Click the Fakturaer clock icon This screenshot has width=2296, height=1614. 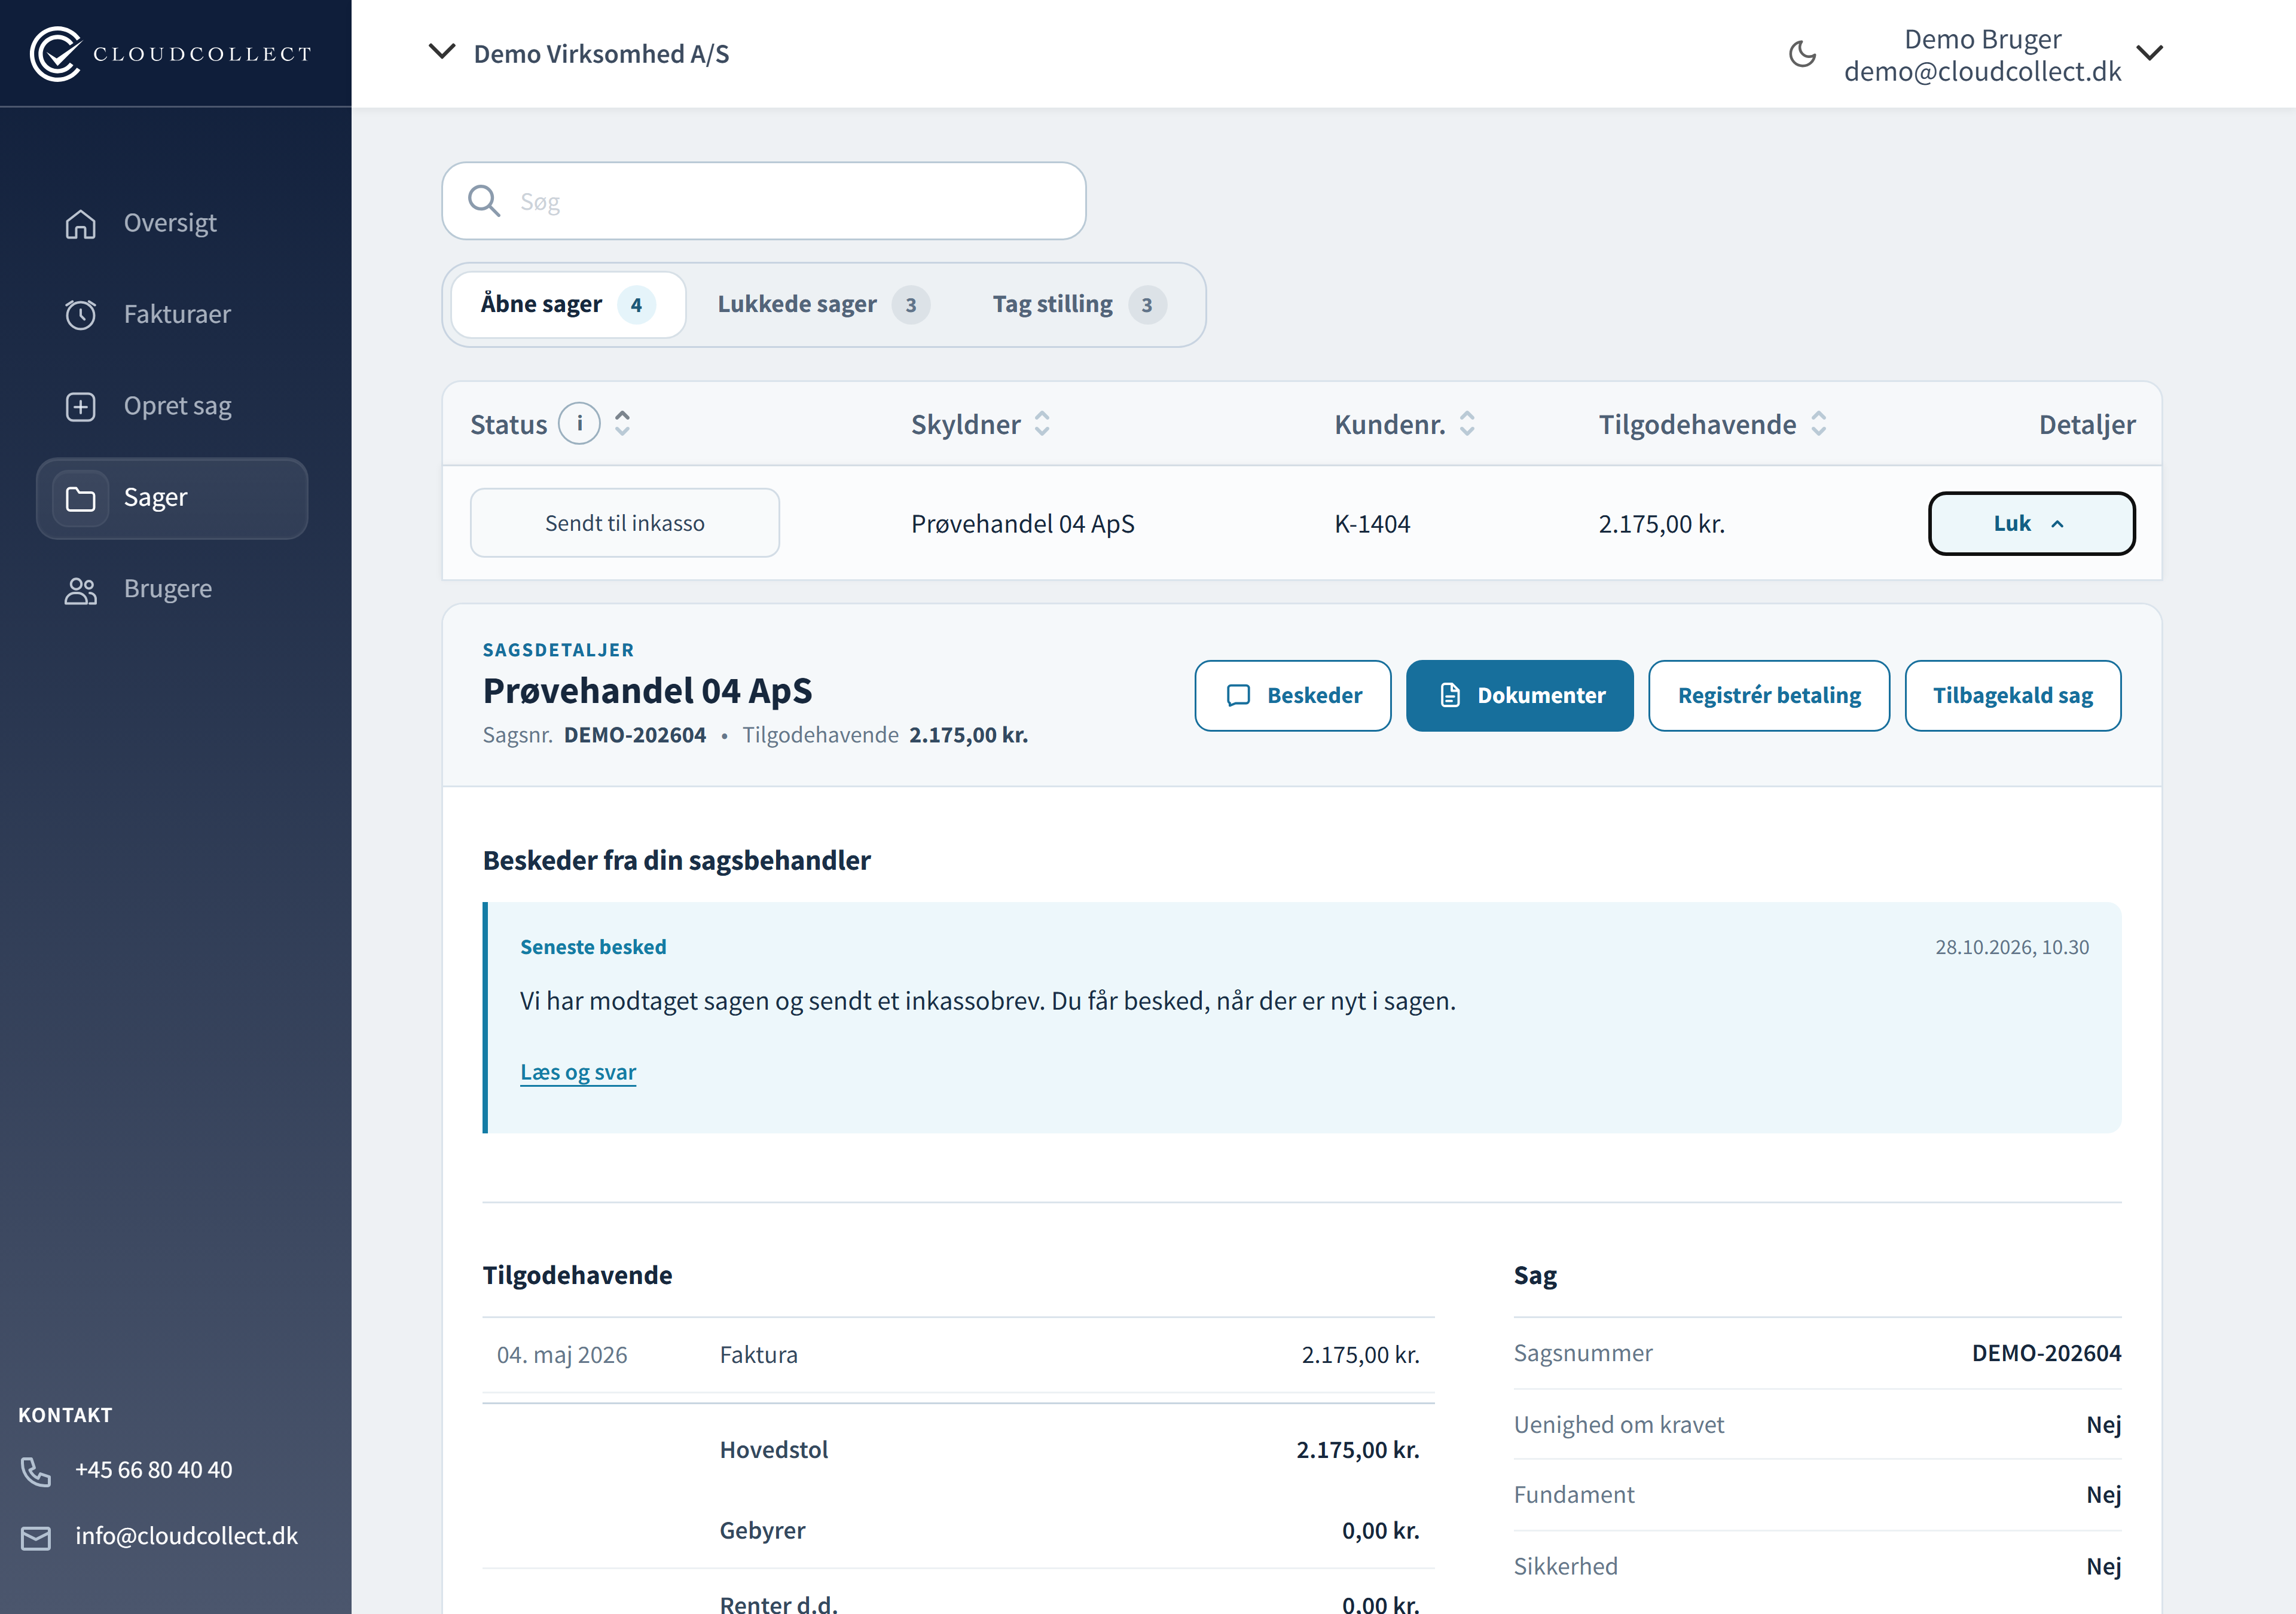pos(81,315)
